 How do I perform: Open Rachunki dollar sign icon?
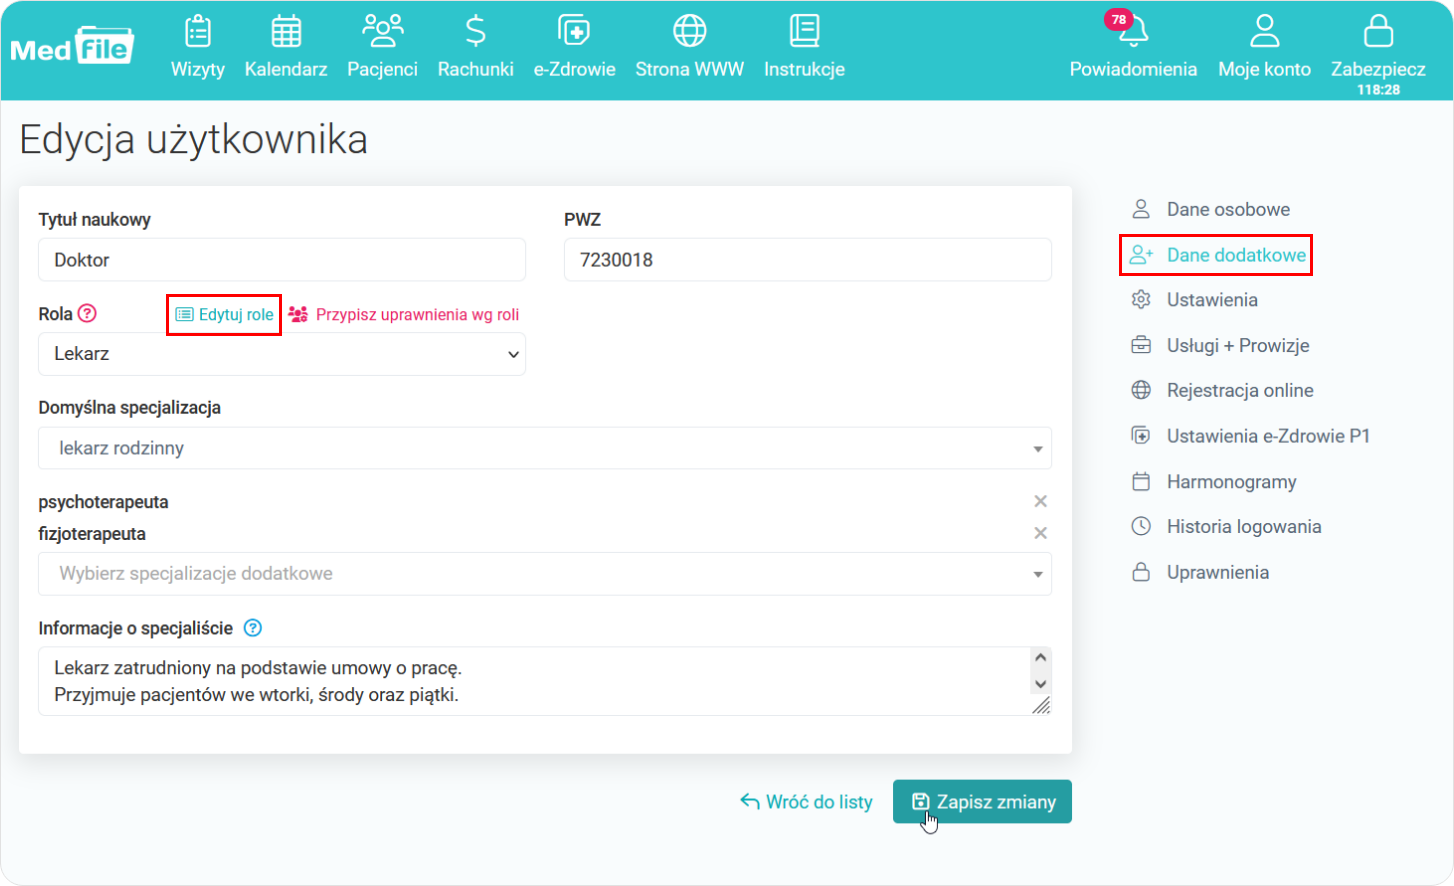click(476, 32)
